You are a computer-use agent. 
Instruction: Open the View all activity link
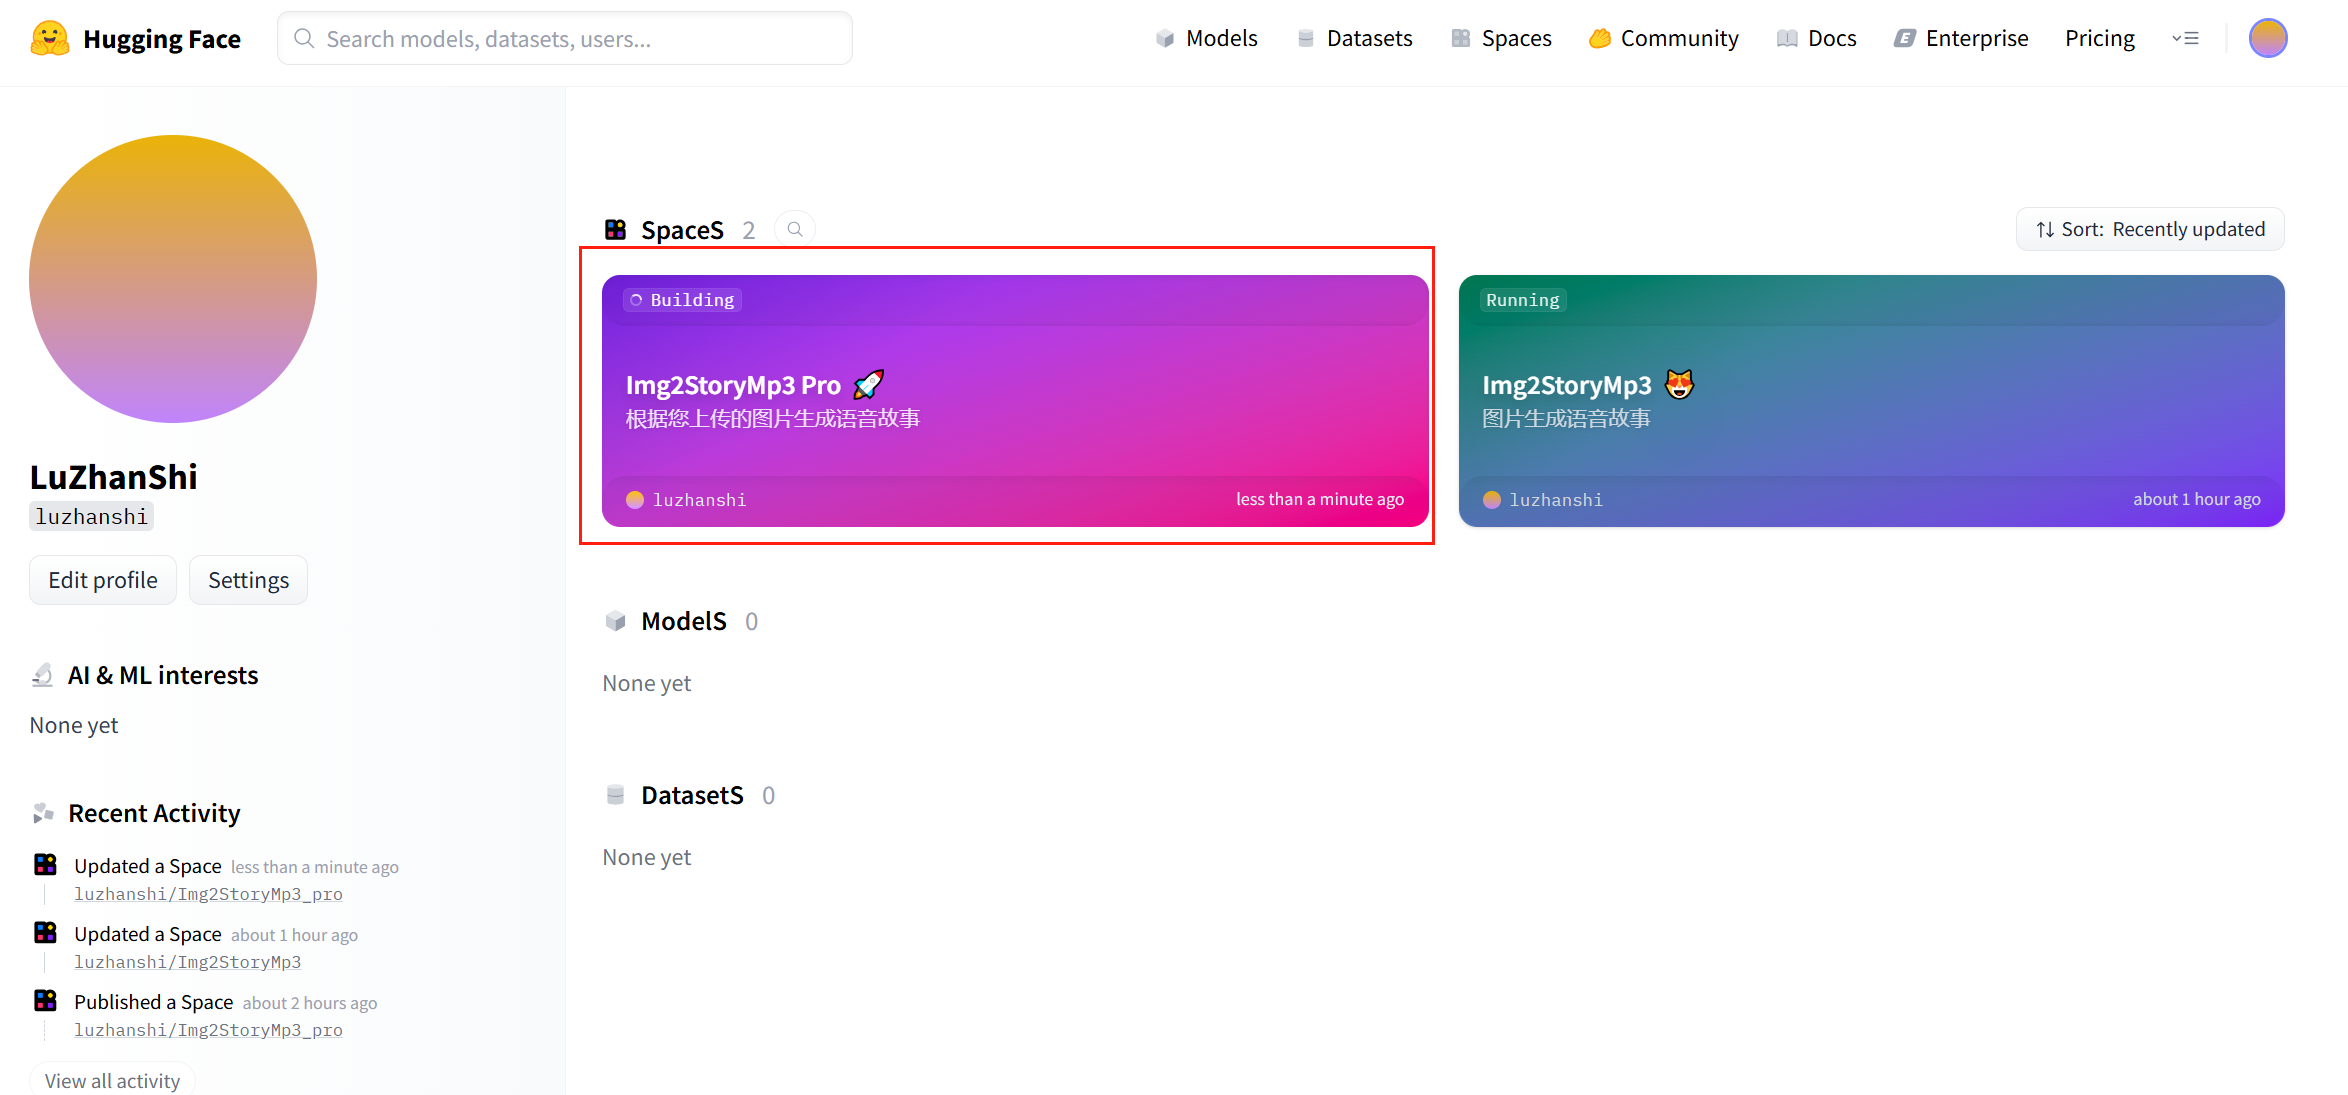tap(112, 1080)
